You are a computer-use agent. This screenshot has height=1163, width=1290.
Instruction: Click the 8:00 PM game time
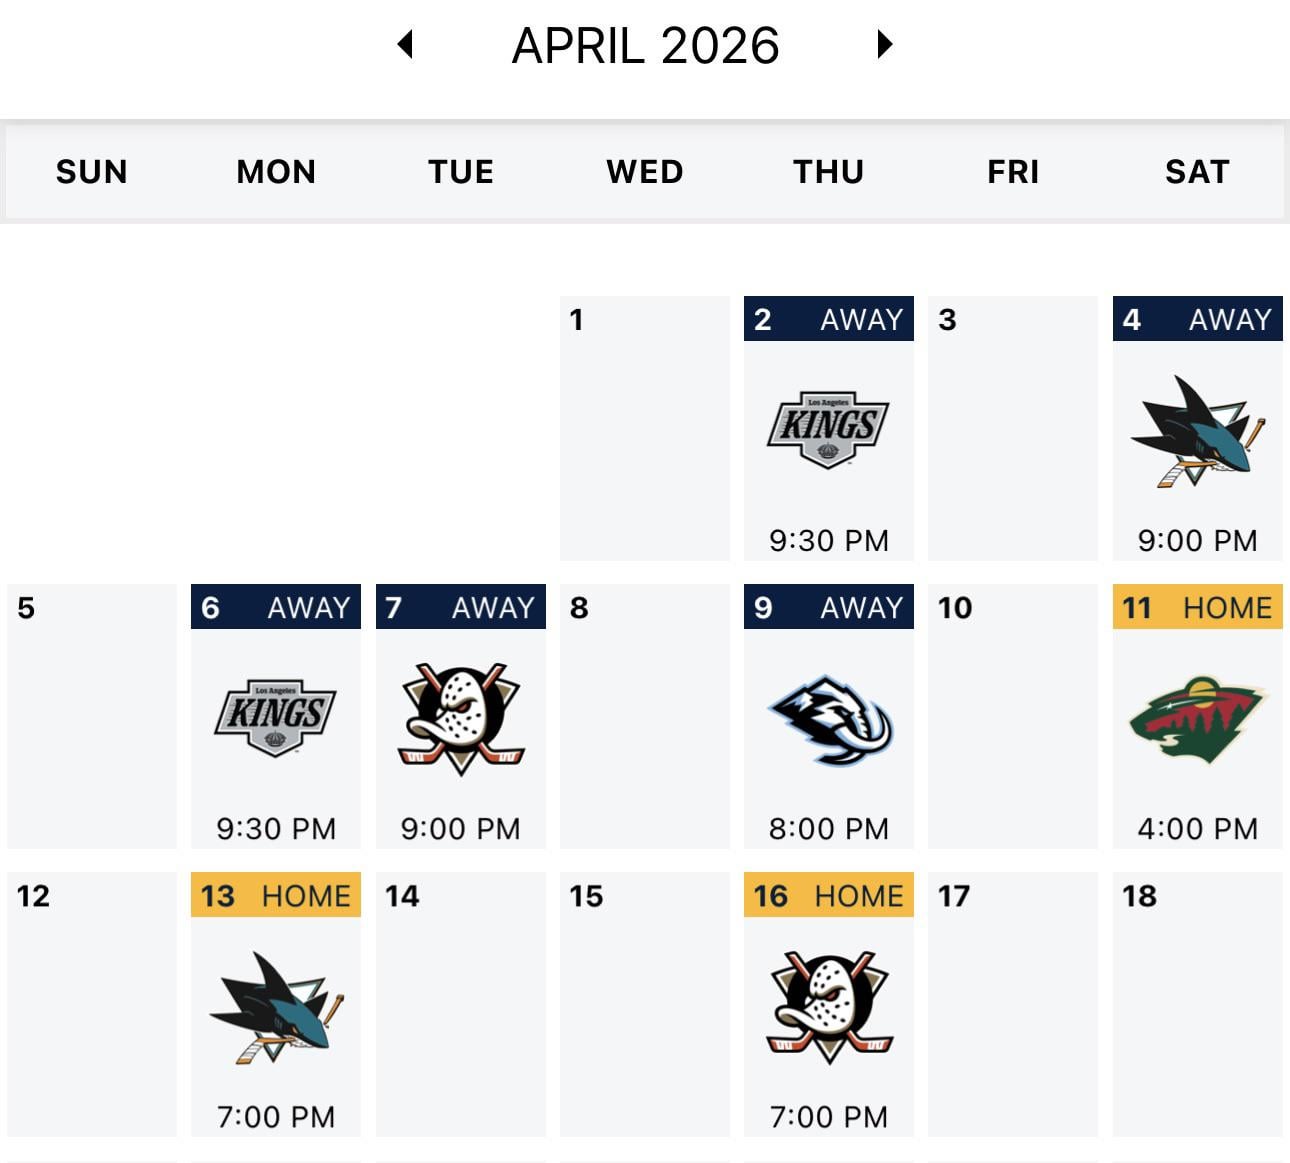tap(829, 828)
